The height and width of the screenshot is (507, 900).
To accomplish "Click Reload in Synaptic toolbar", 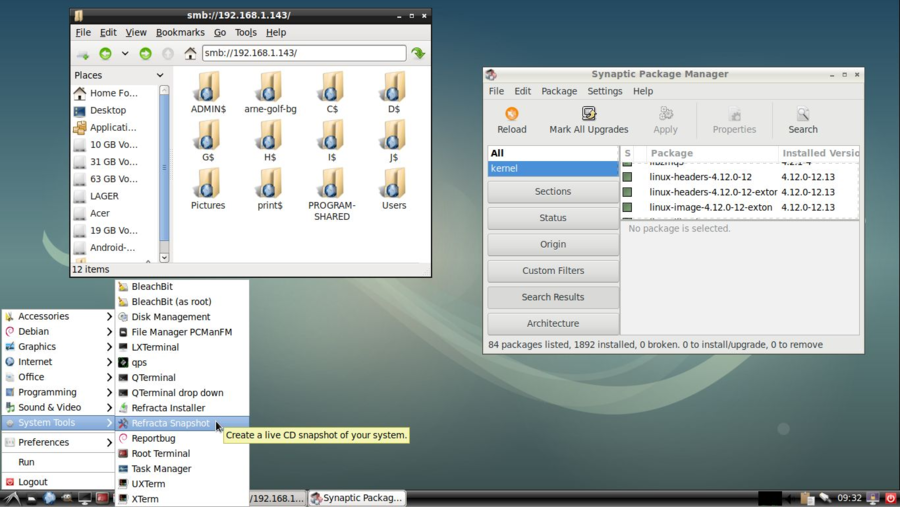I will click(x=511, y=121).
